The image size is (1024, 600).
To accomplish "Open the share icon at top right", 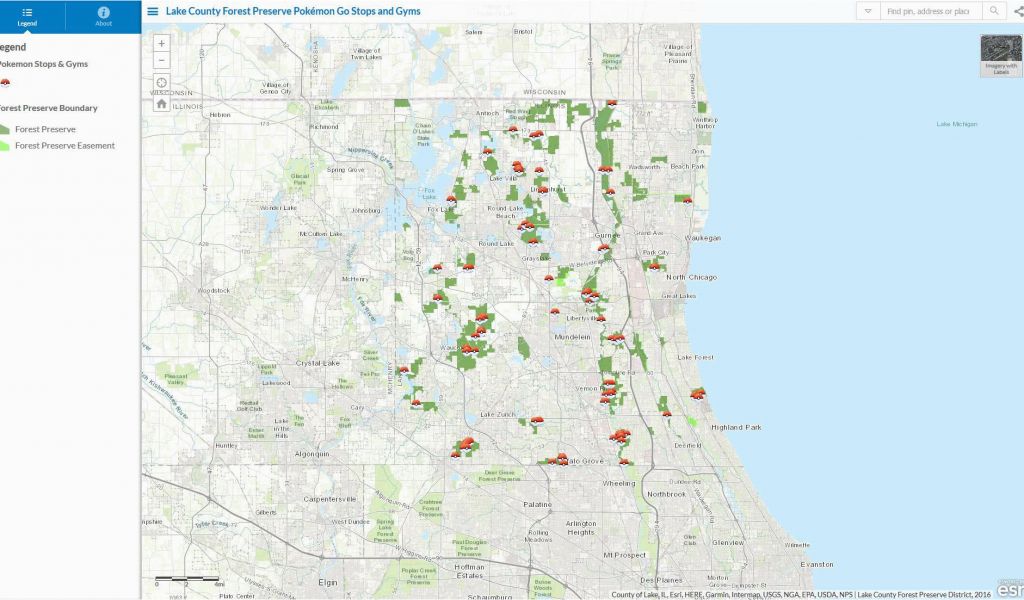I will pyautogui.click(x=1019, y=11).
